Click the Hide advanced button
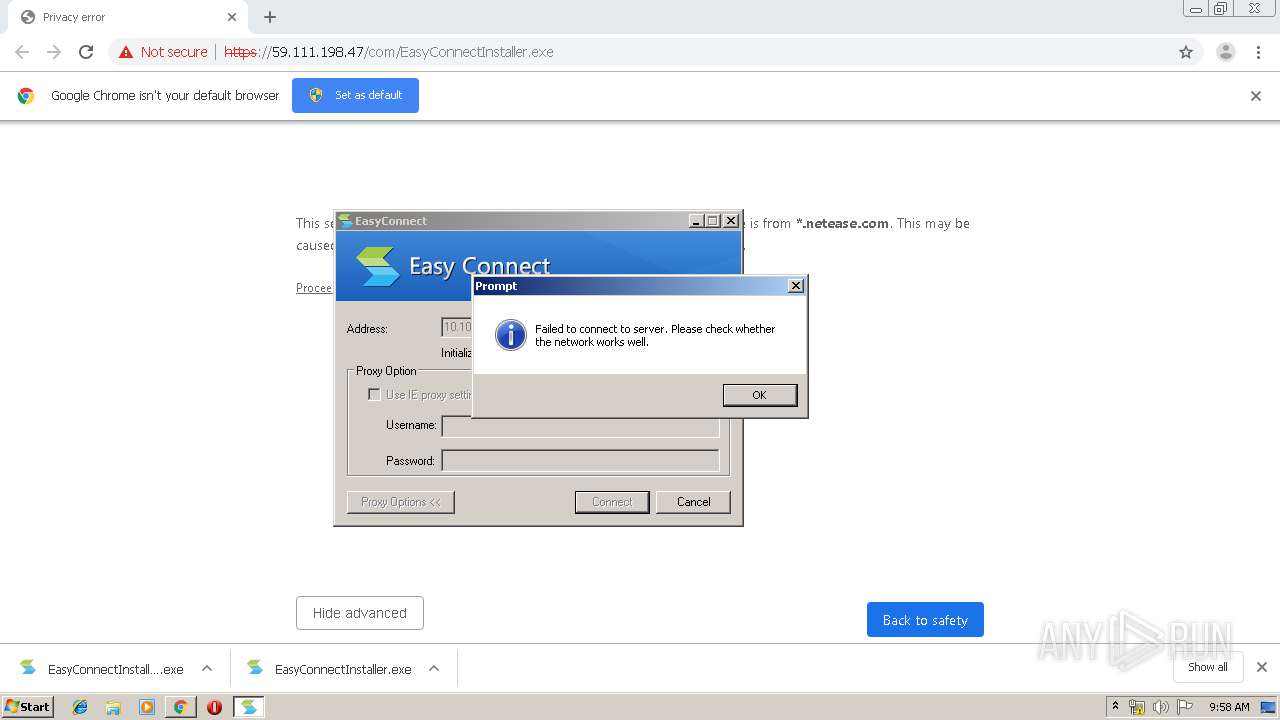Viewport: 1280px width, 720px height. (x=360, y=613)
